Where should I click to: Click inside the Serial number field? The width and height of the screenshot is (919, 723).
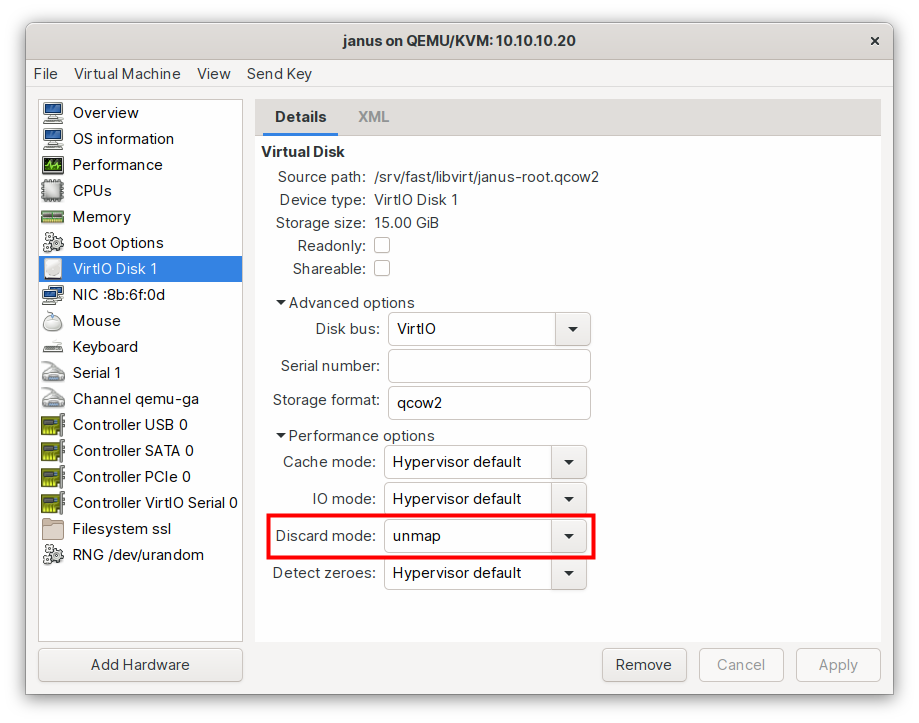tap(488, 365)
